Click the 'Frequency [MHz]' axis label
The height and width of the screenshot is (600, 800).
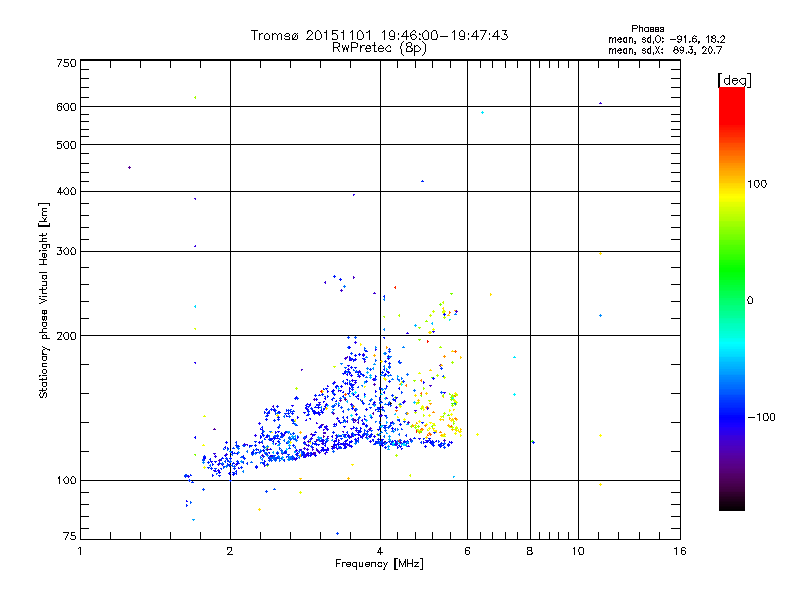pos(379,564)
